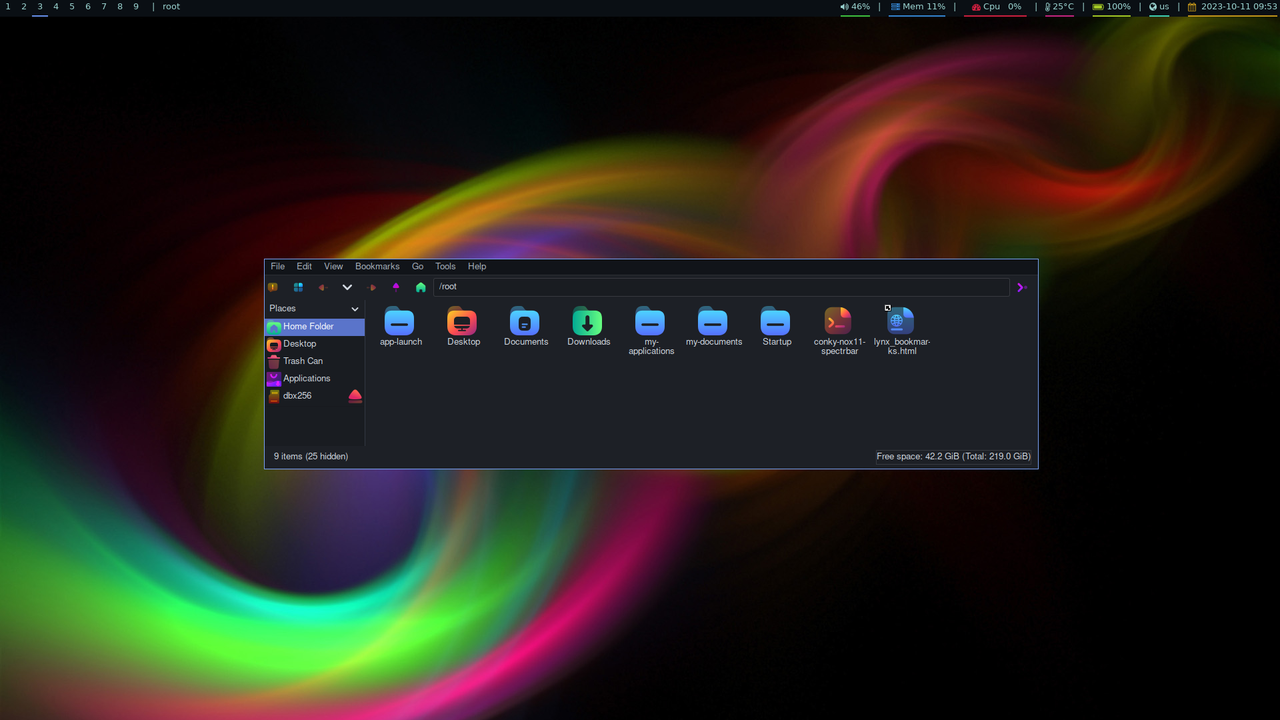Switch to workspace 5
This screenshot has width=1280, height=720.
[72, 7]
